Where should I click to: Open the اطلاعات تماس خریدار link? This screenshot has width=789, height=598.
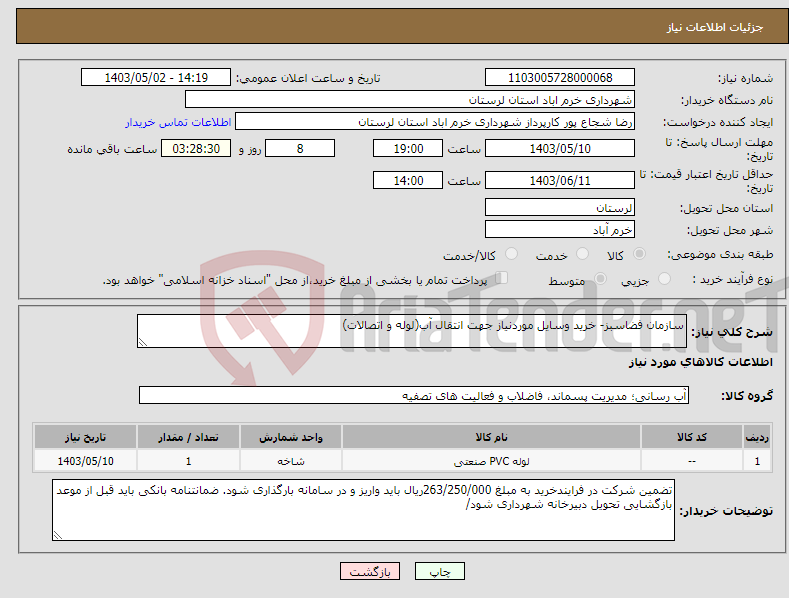[178, 122]
